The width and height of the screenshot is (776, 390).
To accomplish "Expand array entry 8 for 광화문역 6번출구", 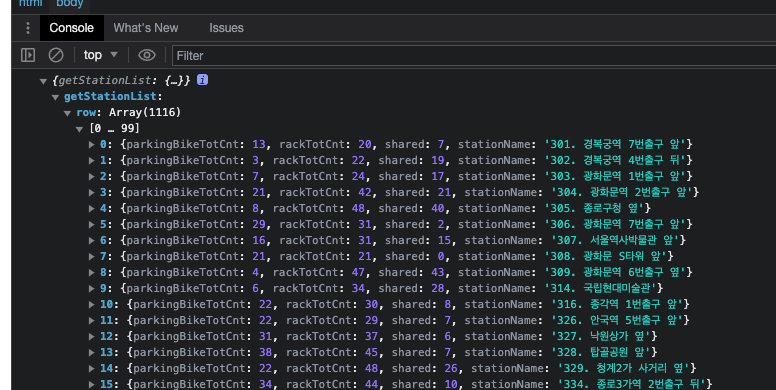I will tap(92, 272).
